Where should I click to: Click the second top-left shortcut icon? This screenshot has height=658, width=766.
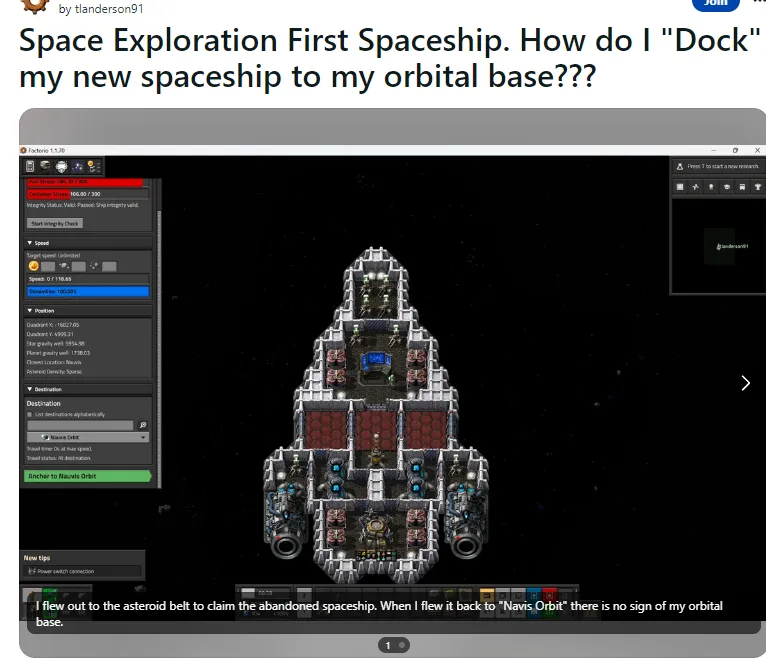click(45, 167)
